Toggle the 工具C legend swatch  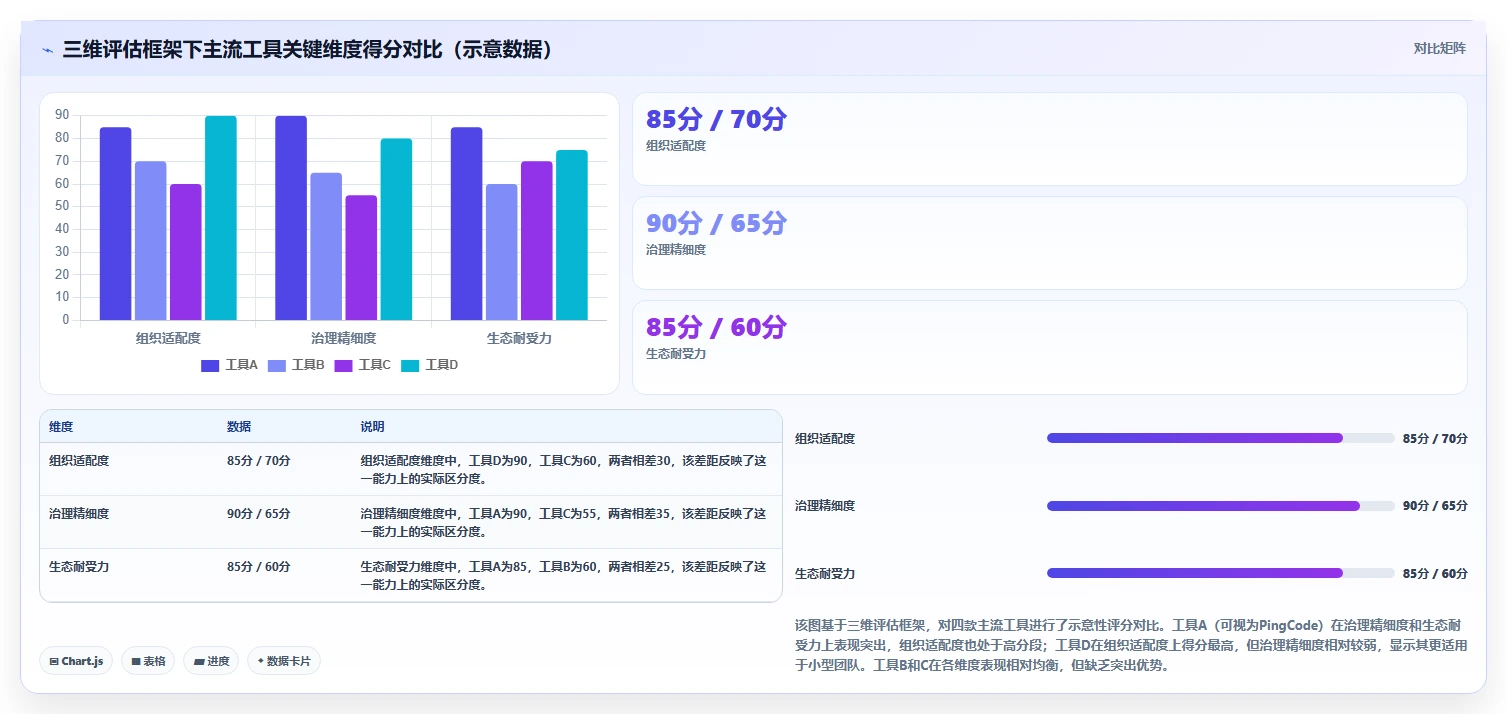pos(343,365)
